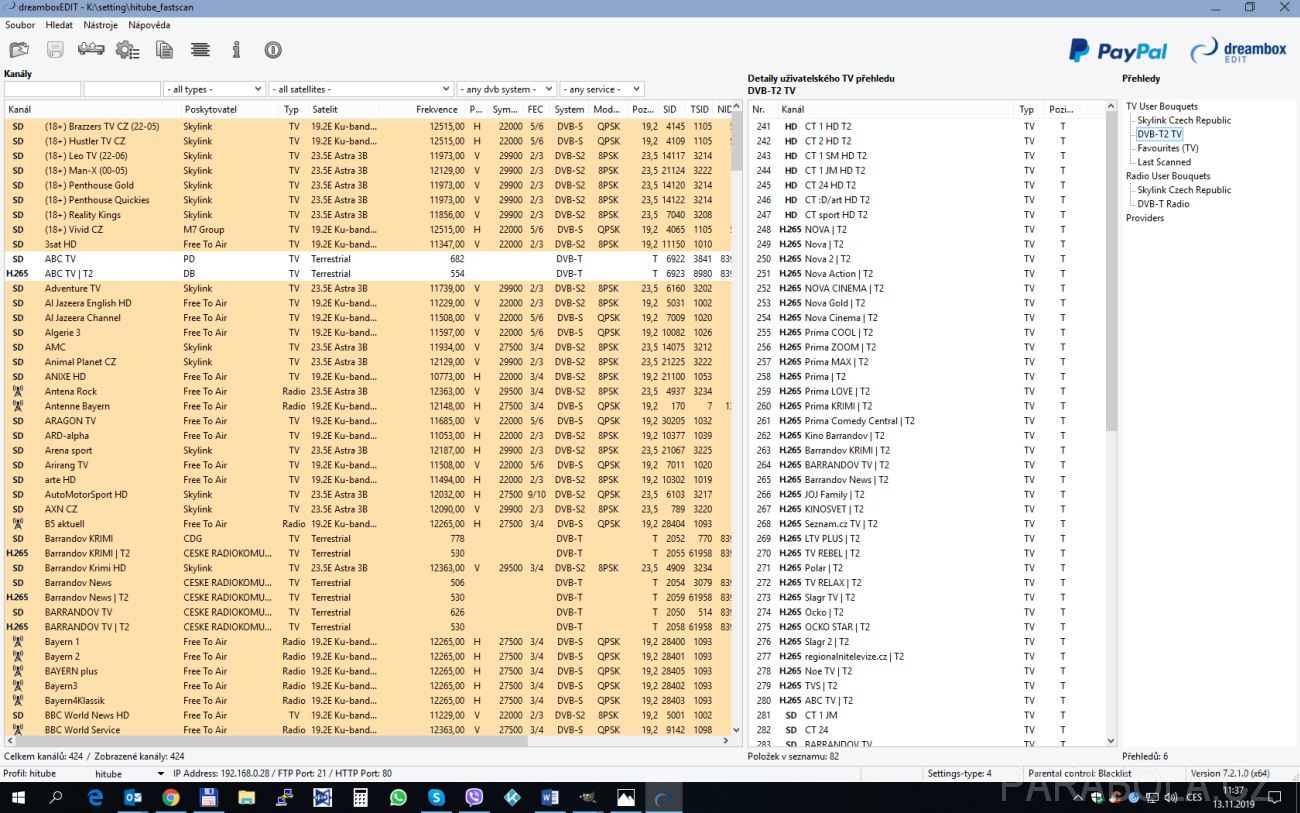Open the FTP transfer toolbar icon

(90, 49)
